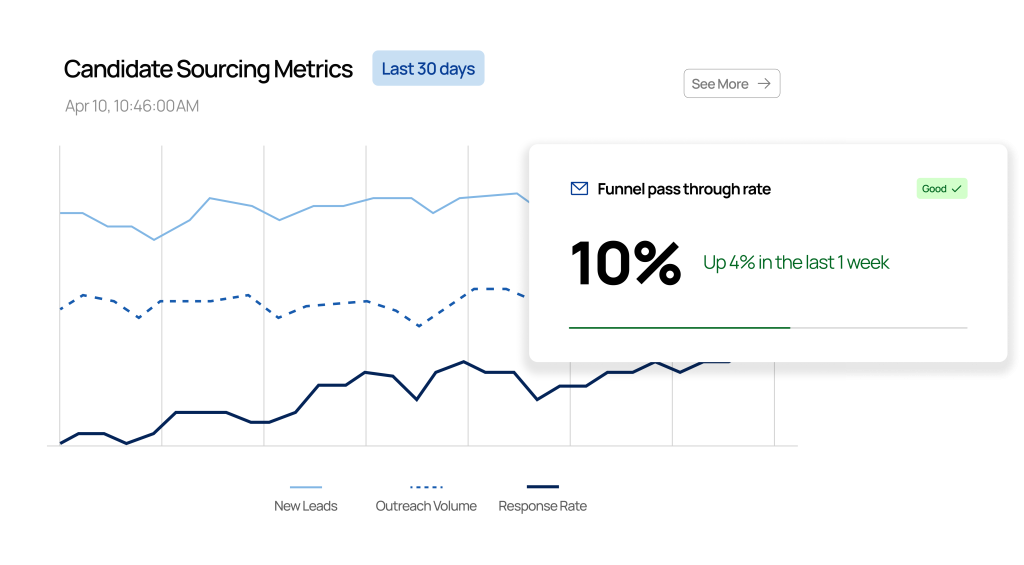
Task: Click the dotted Outreach Volume legend marker
Action: (426, 487)
